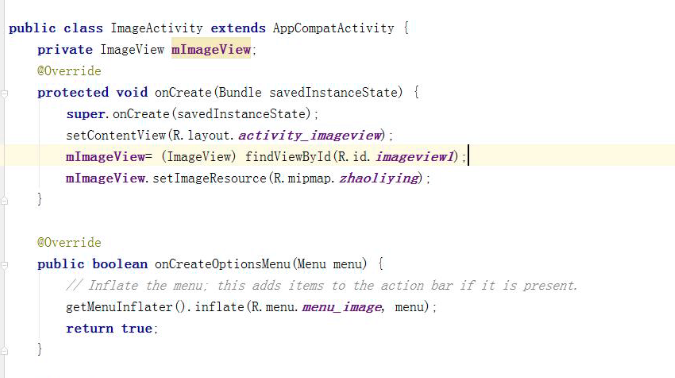Image resolution: width=675 pixels, height=378 pixels.
Task: Click the (ImageView) cast expression
Action: click(199, 157)
